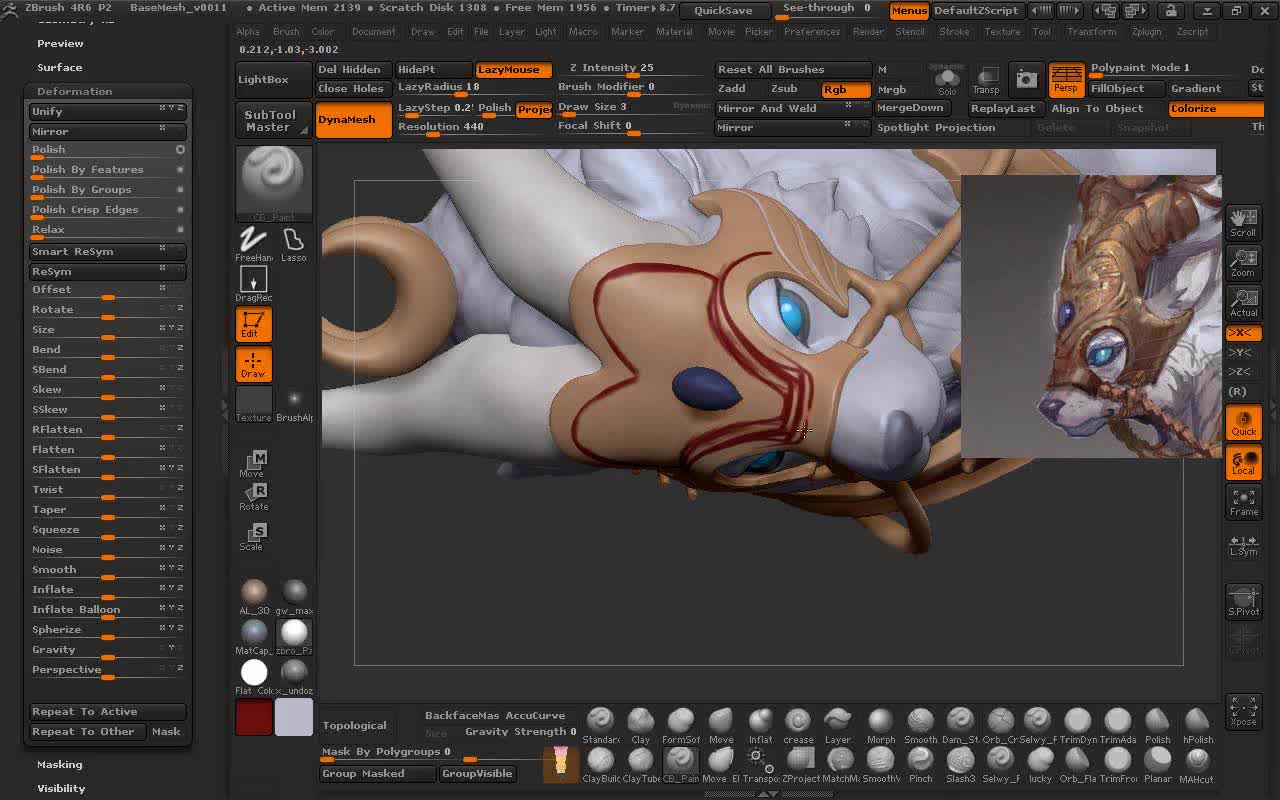This screenshot has height=800, width=1280.
Task: Choose the TrimDynamic brush
Action: 1078,725
